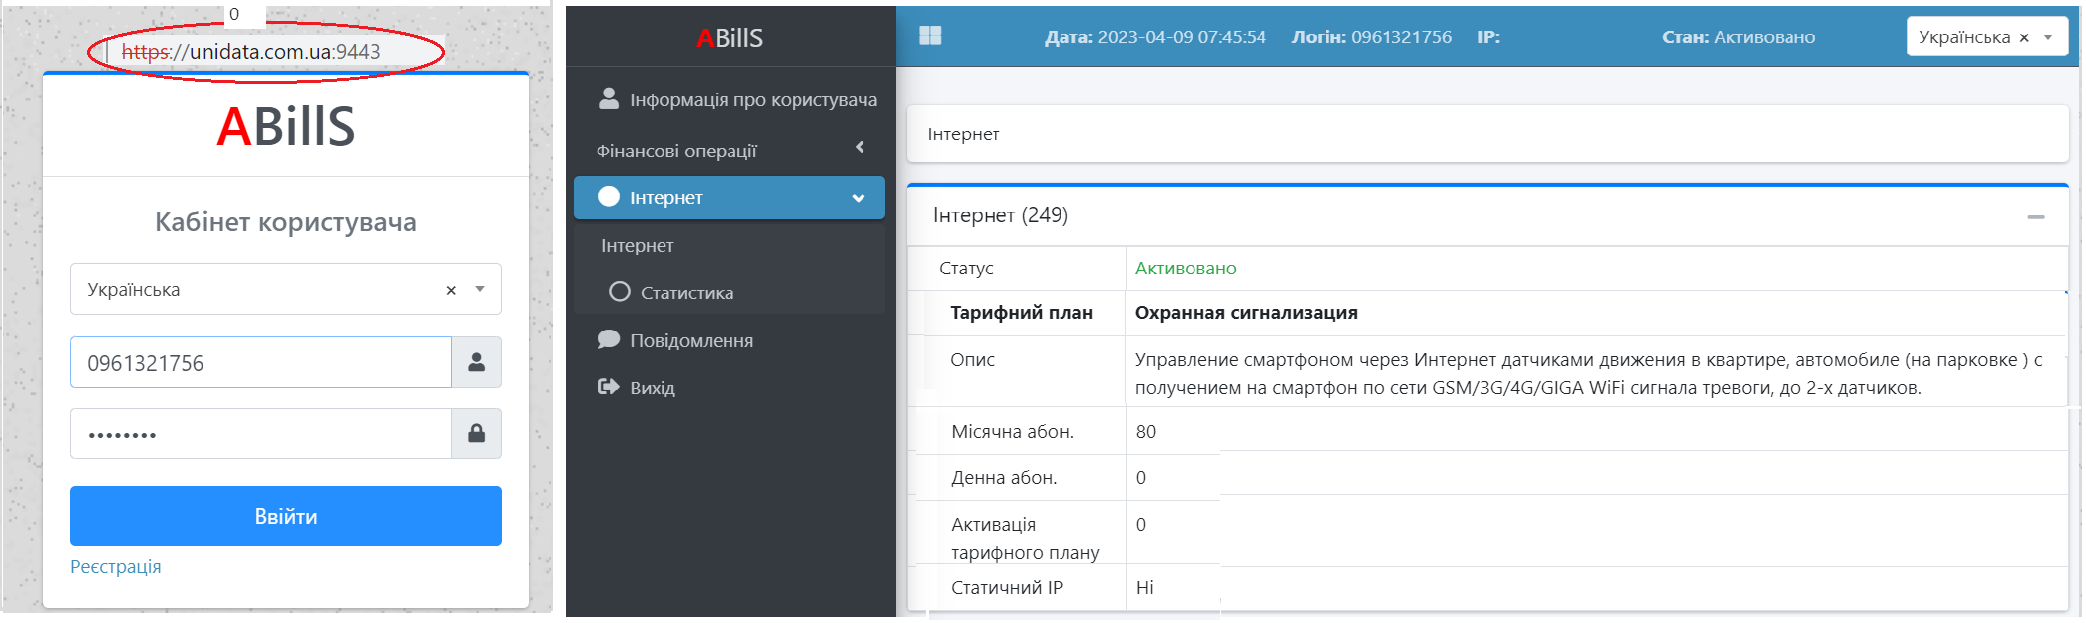Viewport: 2086px width, 623px height.
Task: Collapse Інтернет (249) panel with minus
Action: 2036,217
